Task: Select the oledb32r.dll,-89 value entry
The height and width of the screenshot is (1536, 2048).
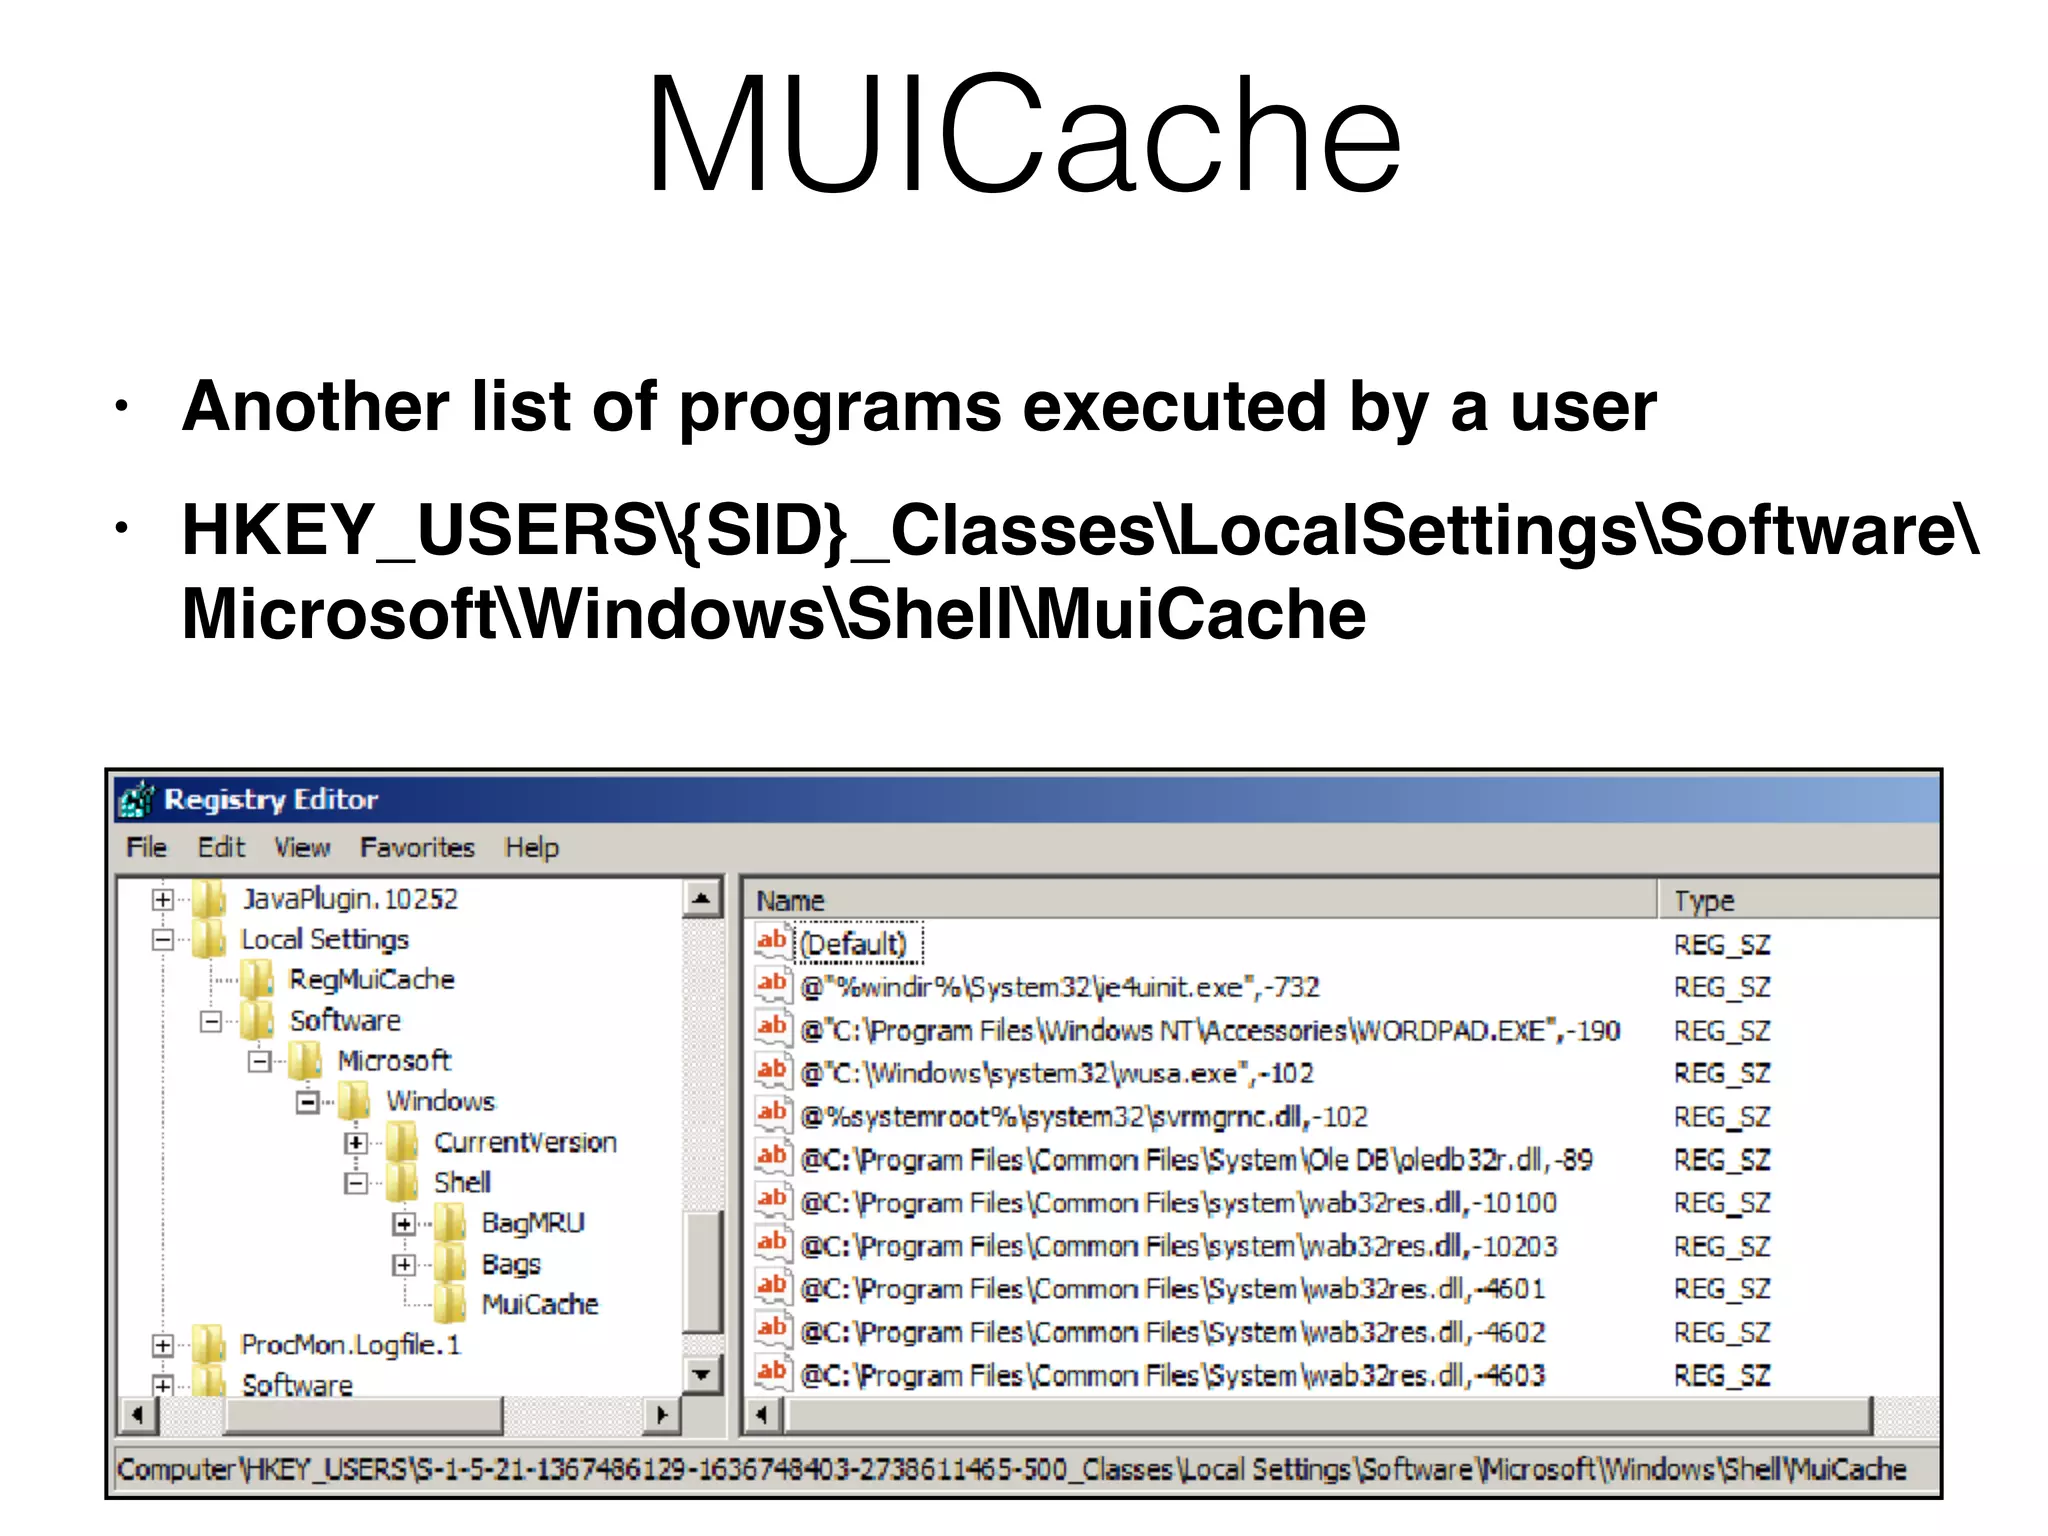Action: pyautogui.click(x=1196, y=1160)
